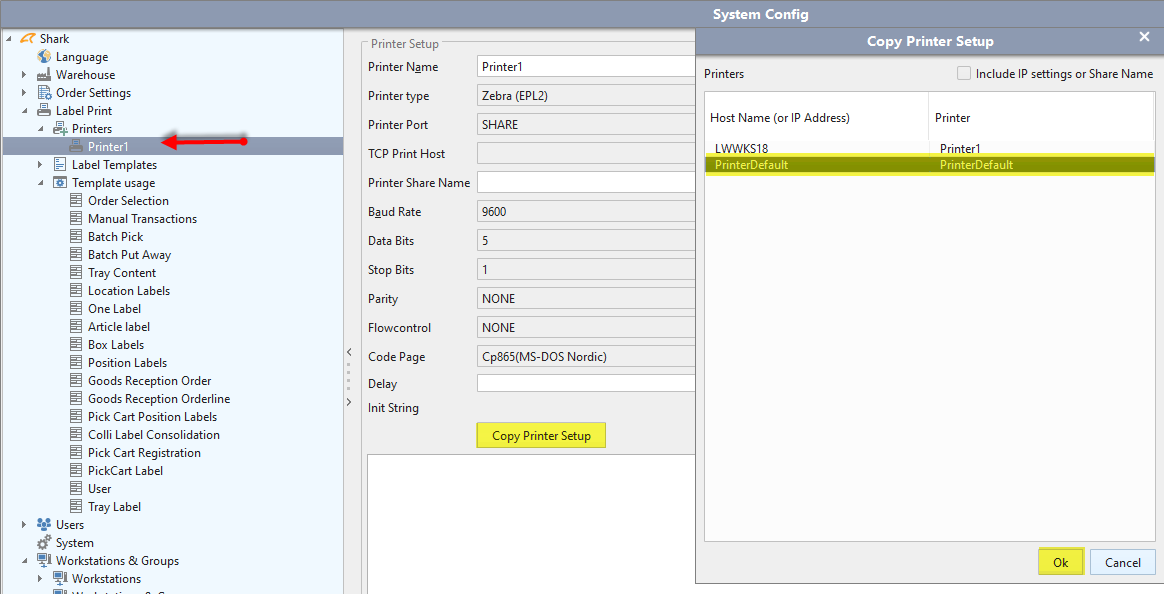Open the PickCart Label tree item
This screenshot has height=594, width=1164.
(125, 471)
